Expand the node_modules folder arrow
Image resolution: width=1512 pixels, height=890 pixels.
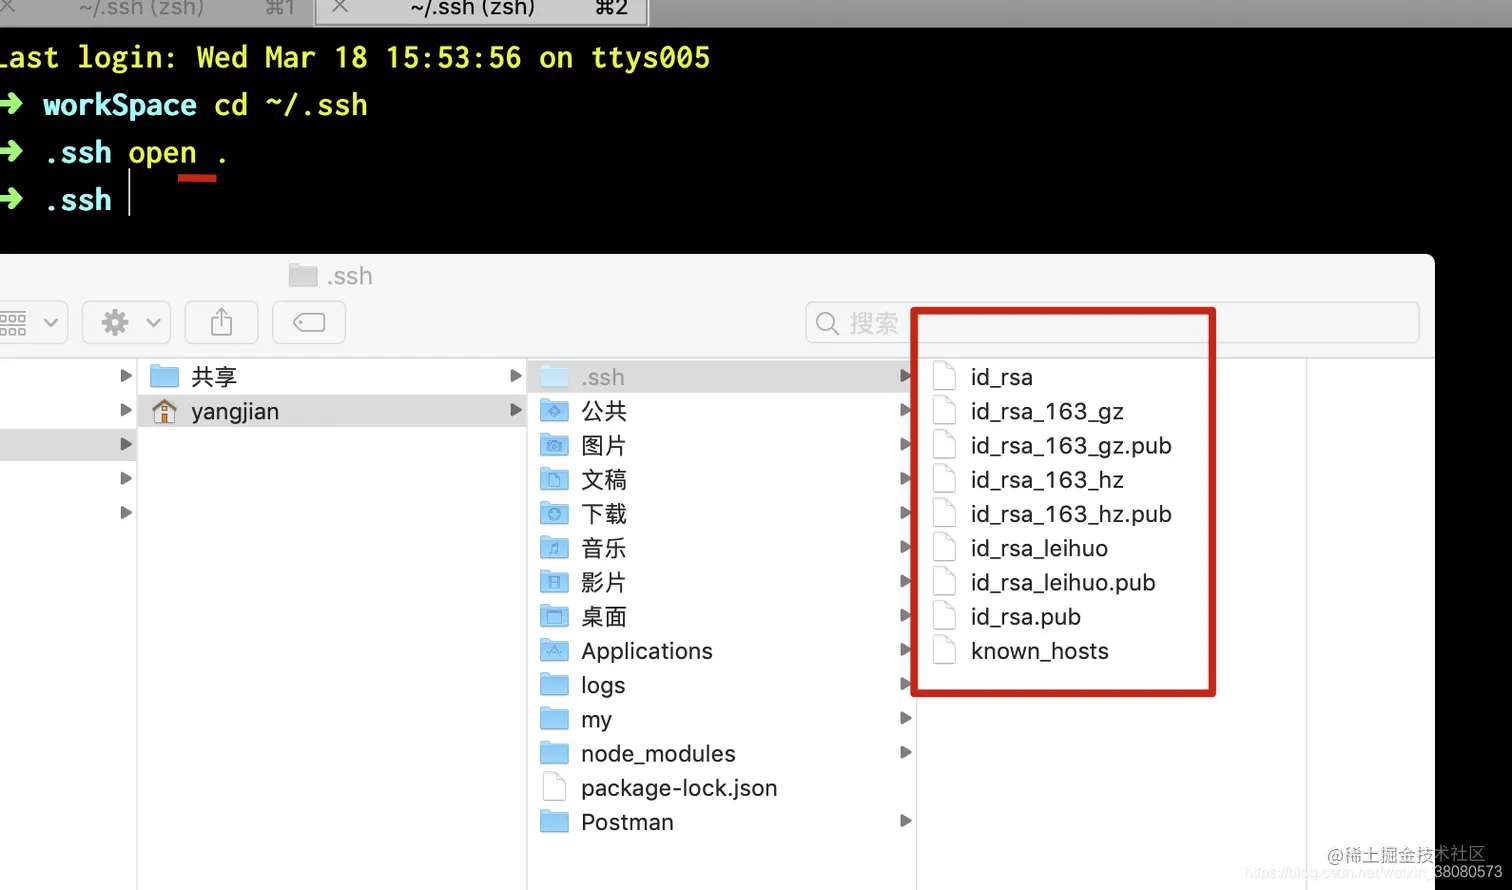coord(905,752)
